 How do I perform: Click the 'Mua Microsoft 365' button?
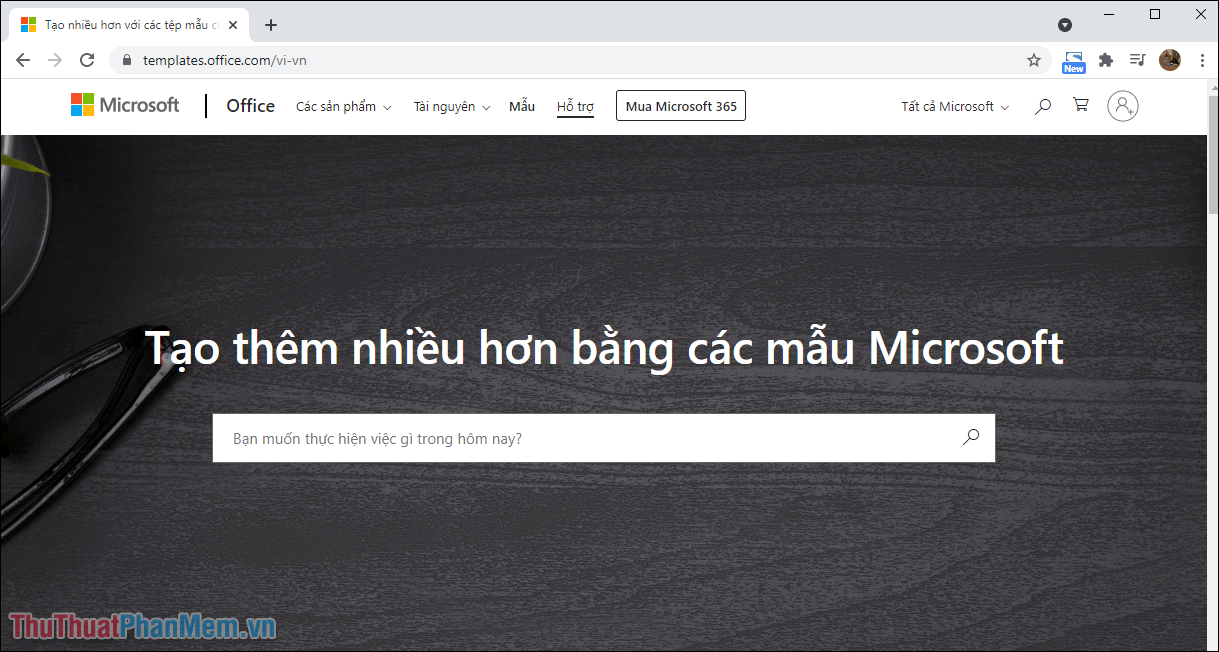[680, 105]
